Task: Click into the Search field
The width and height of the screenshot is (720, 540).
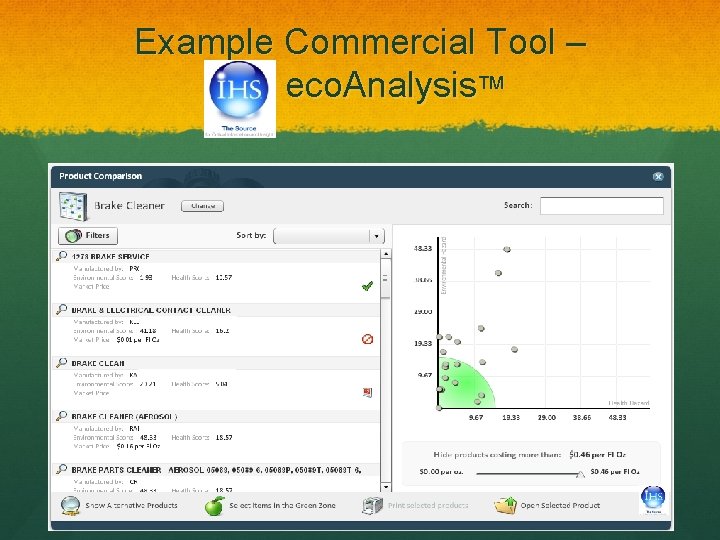Action: (602, 206)
